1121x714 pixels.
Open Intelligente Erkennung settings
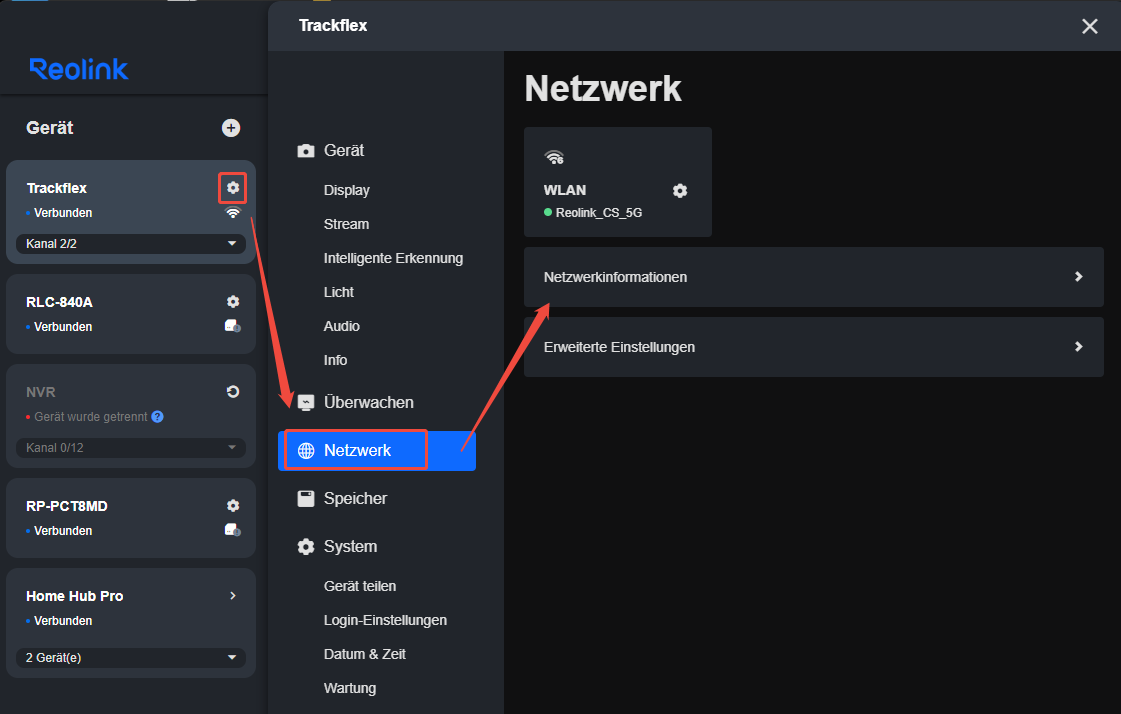pos(393,258)
